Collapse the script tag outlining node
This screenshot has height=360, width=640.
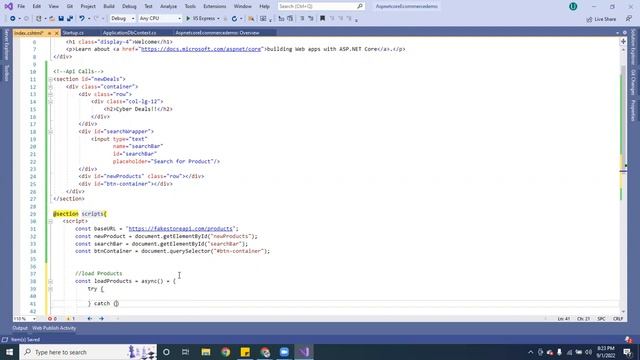(x=50, y=221)
